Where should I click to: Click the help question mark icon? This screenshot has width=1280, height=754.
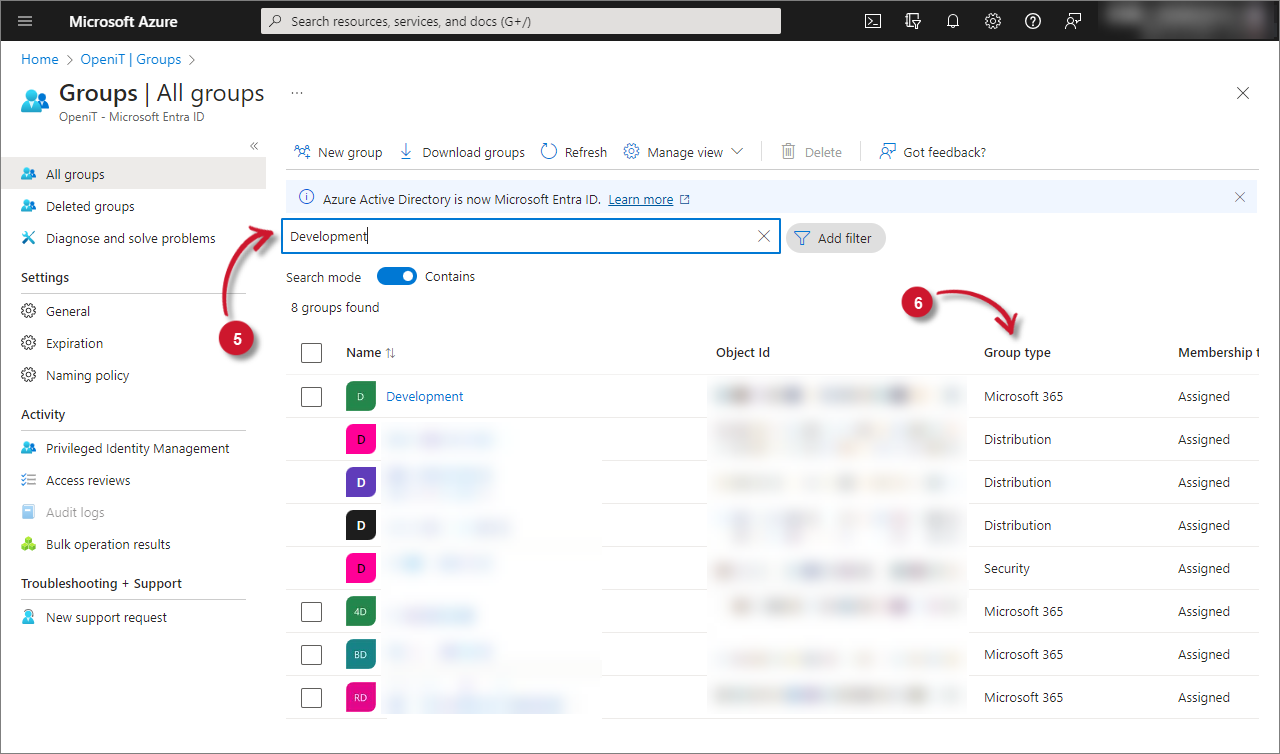pyautogui.click(x=1032, y=20)
